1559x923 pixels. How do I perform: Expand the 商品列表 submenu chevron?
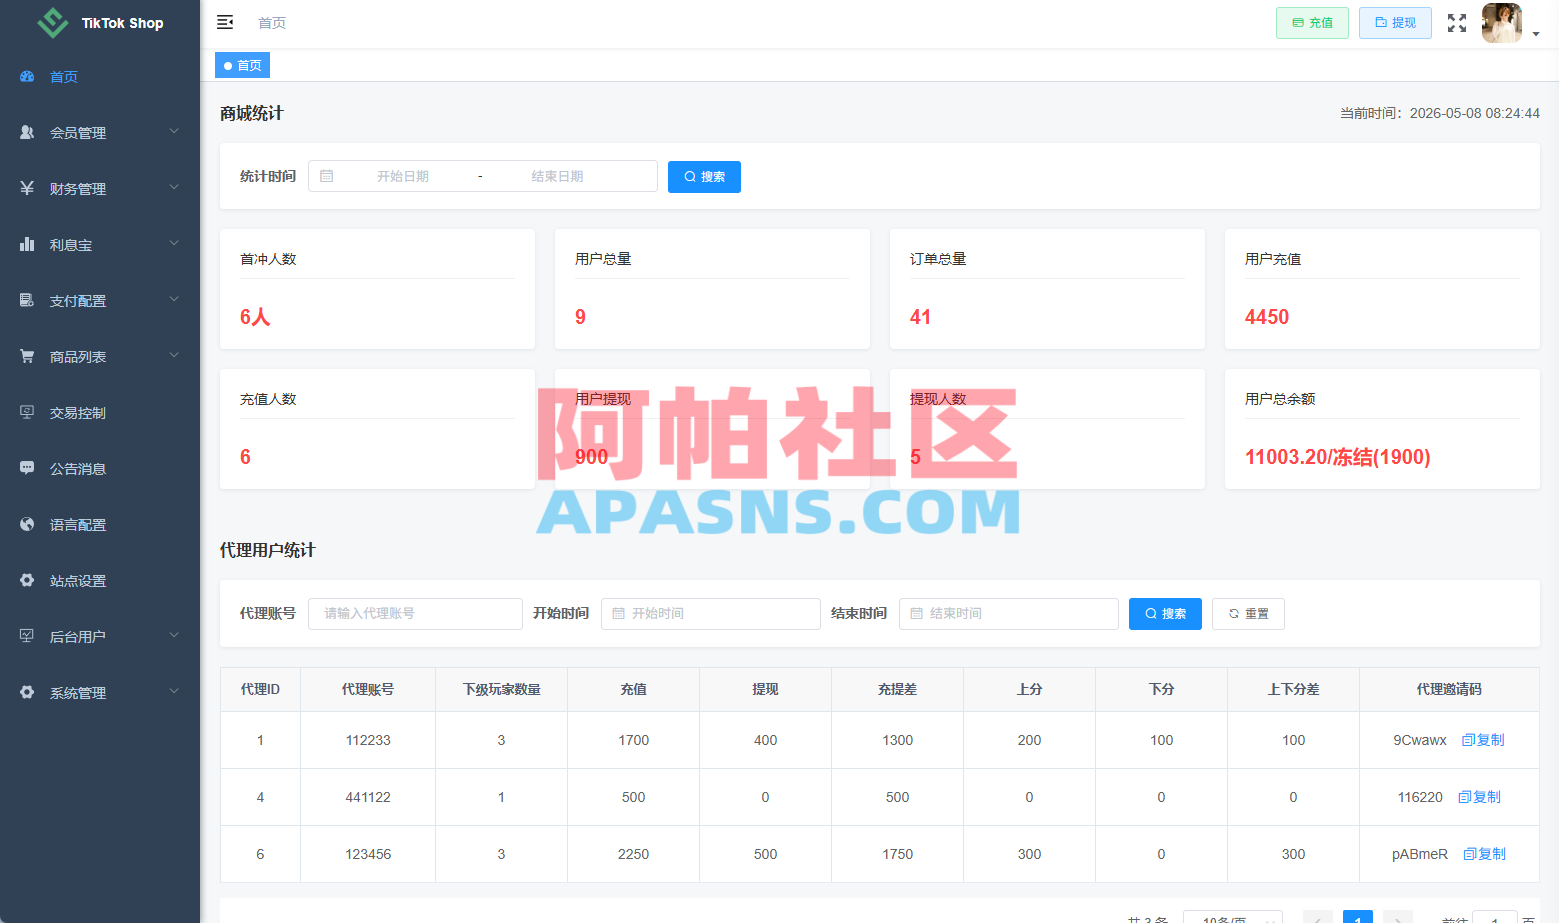point(174,355)
